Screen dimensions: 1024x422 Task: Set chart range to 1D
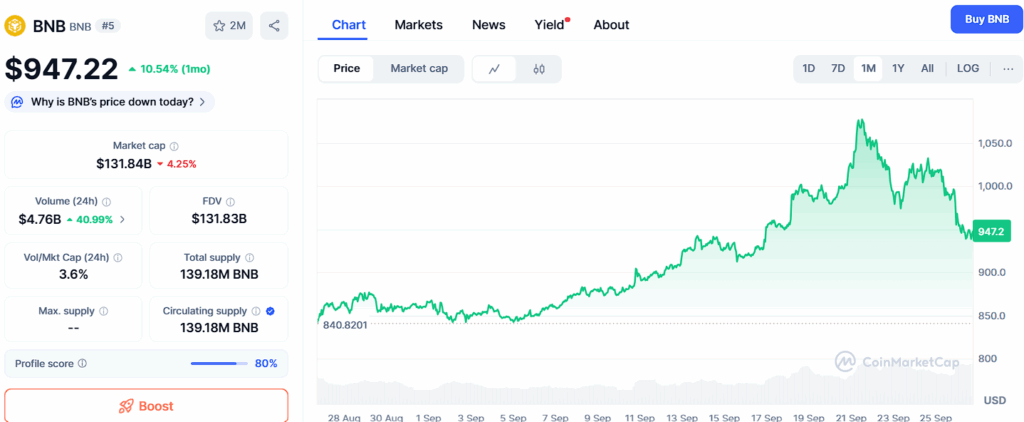click(x=808, y=69)
